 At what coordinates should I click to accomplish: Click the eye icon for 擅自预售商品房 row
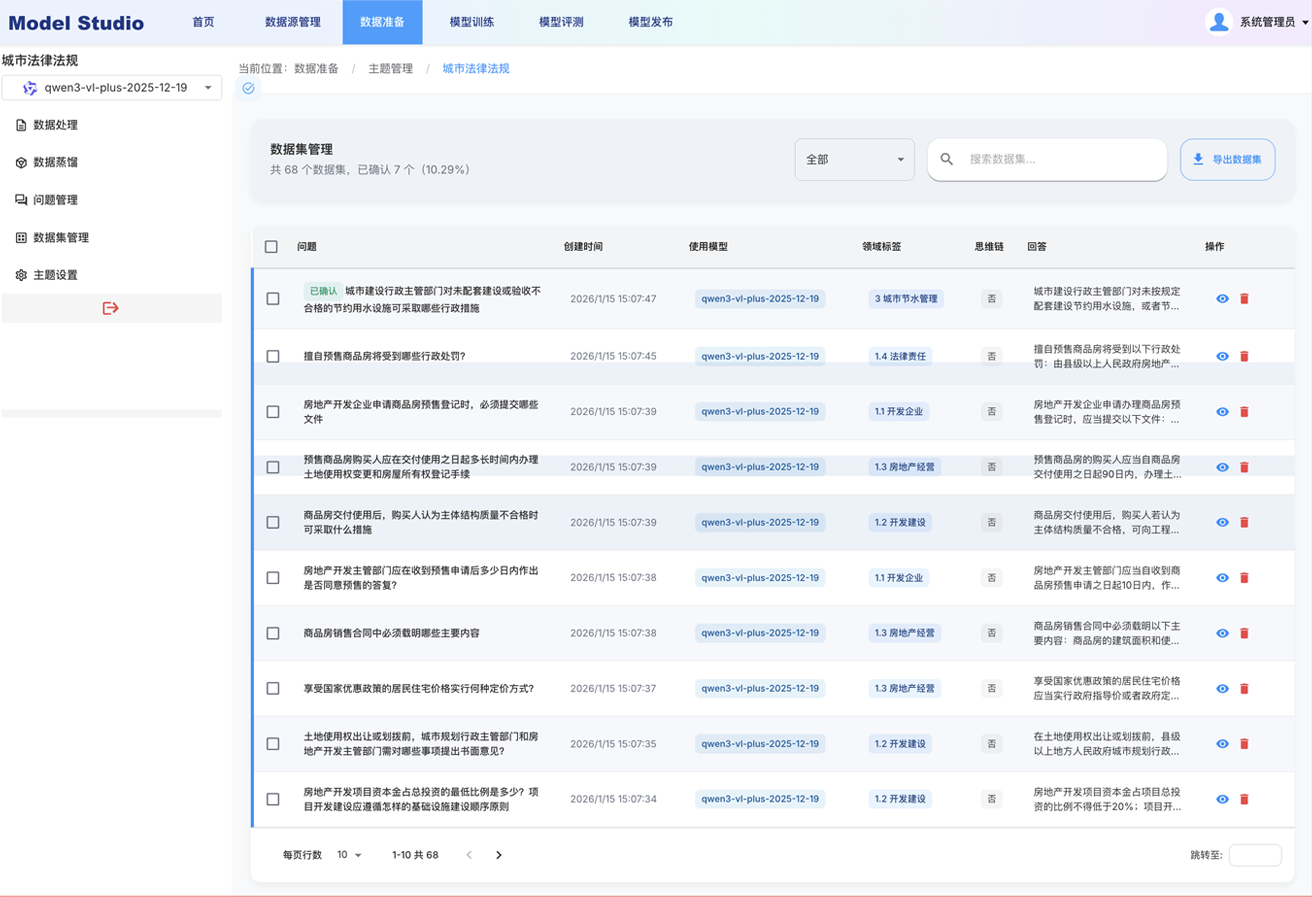1222,356
